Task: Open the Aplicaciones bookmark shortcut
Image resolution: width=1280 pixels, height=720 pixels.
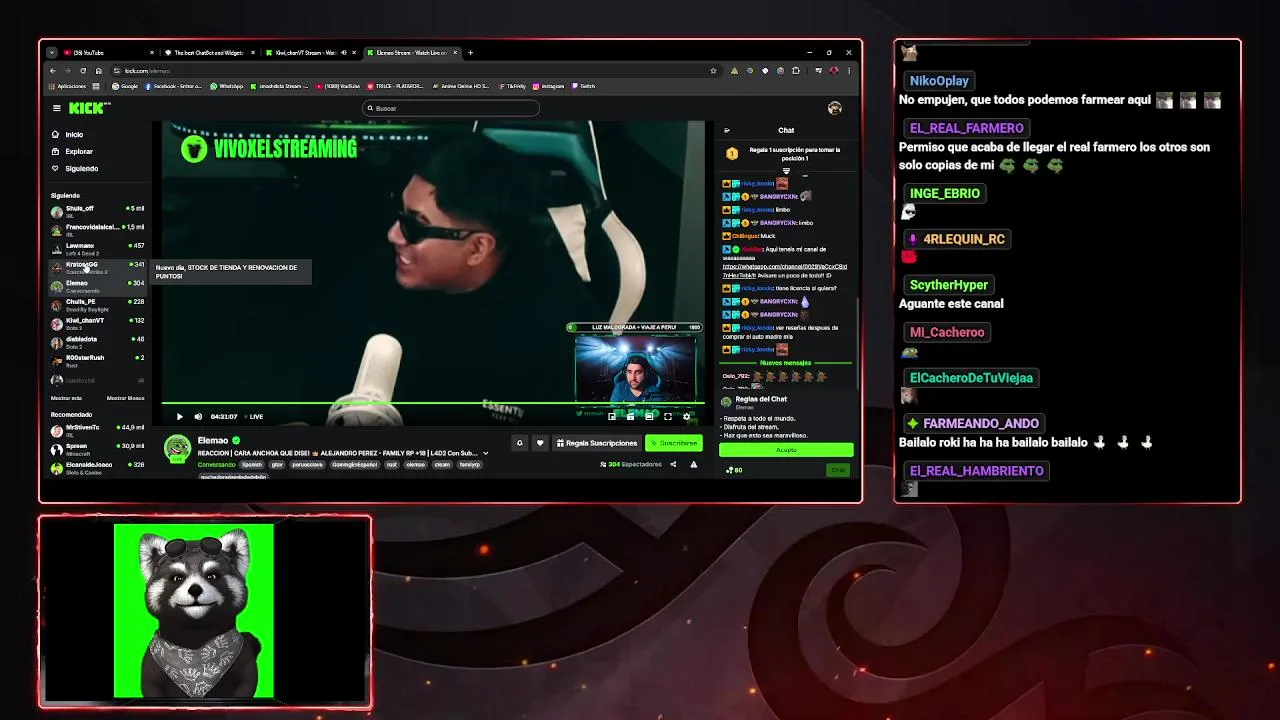Action: point(67,86)
